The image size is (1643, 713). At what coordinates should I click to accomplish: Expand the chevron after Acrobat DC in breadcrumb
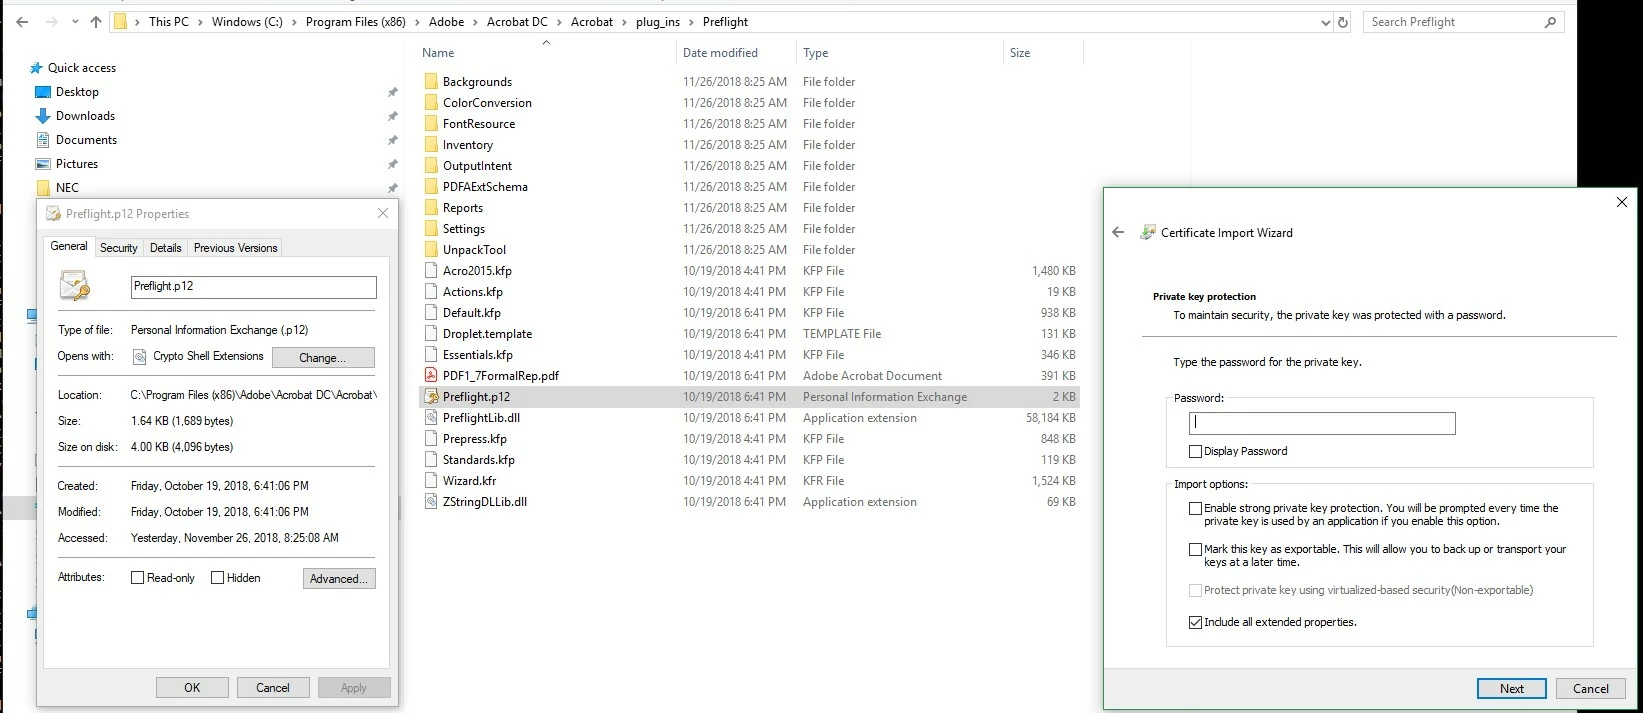[560, 22]
